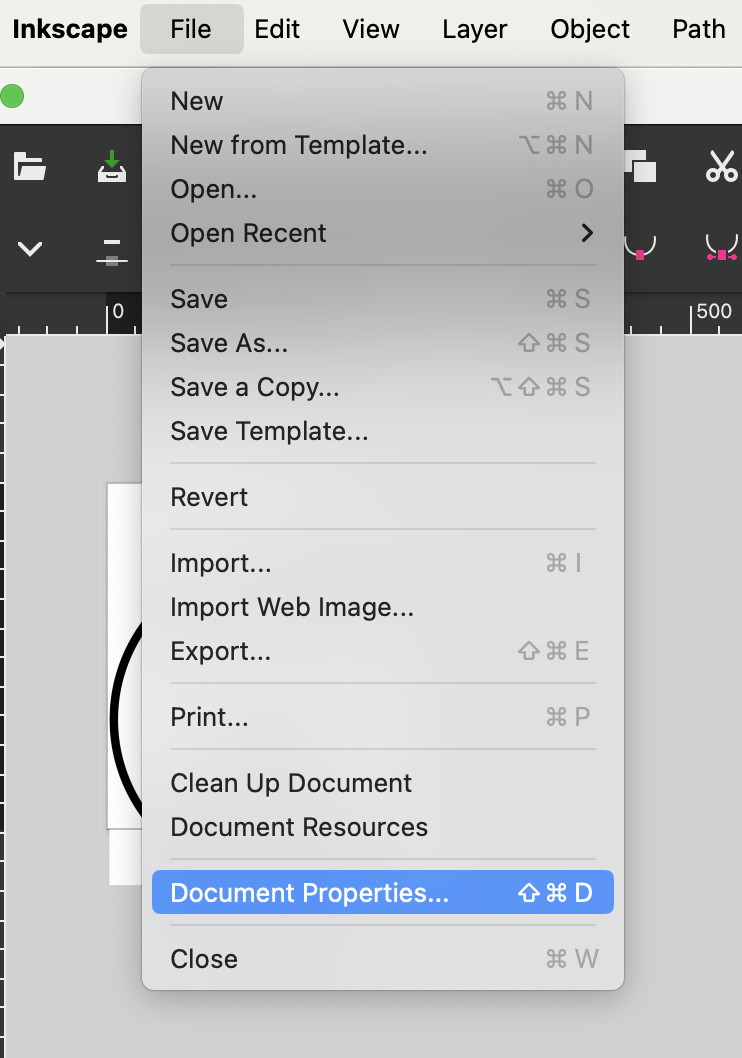Expand the chevron down arrow in toolbar
The width and height of the screenshot is (742, 1058).
tap(30, 249)
